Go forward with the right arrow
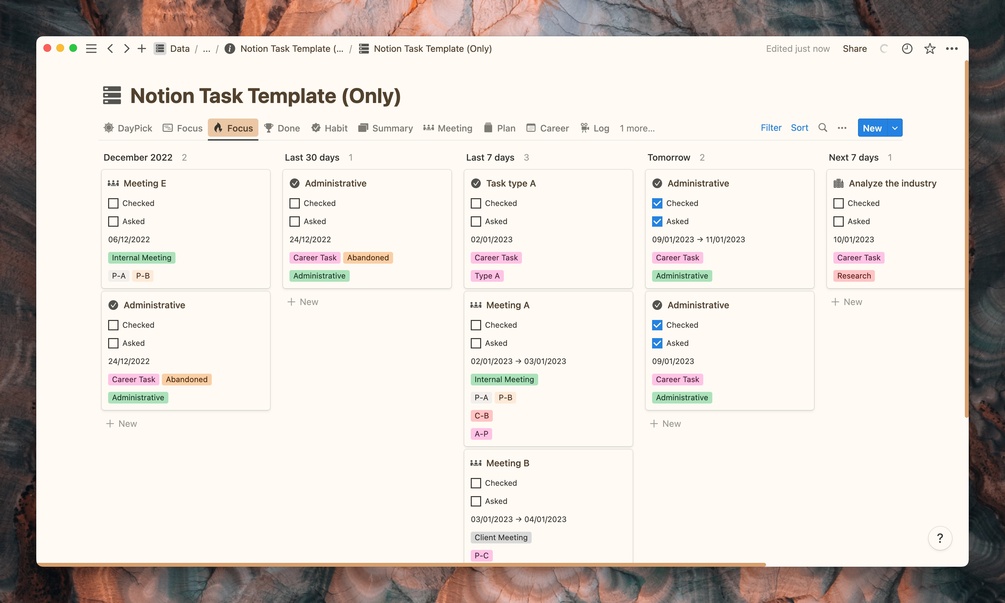1005x603 pixels. 126,49
